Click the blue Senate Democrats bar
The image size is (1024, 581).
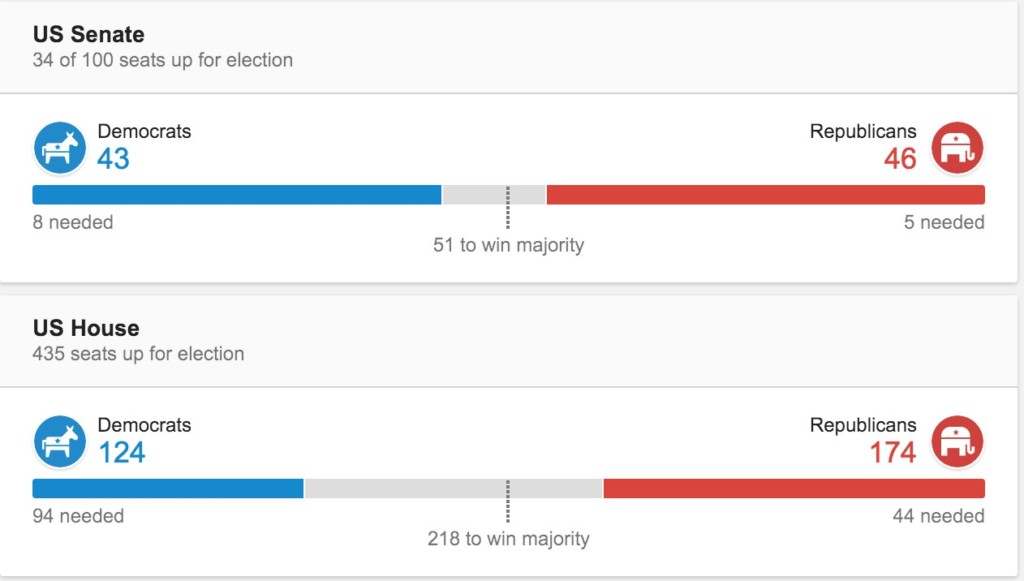pyautogui.click(x=237, y=195)
